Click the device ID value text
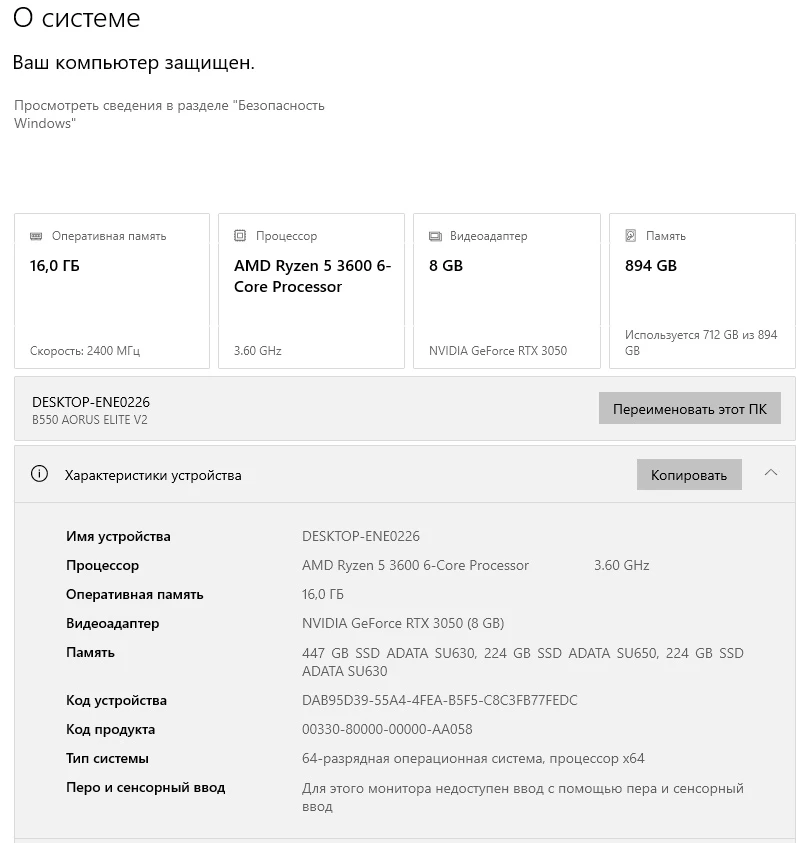This screenshot has height=843, width=804. (x=439, y=700)
